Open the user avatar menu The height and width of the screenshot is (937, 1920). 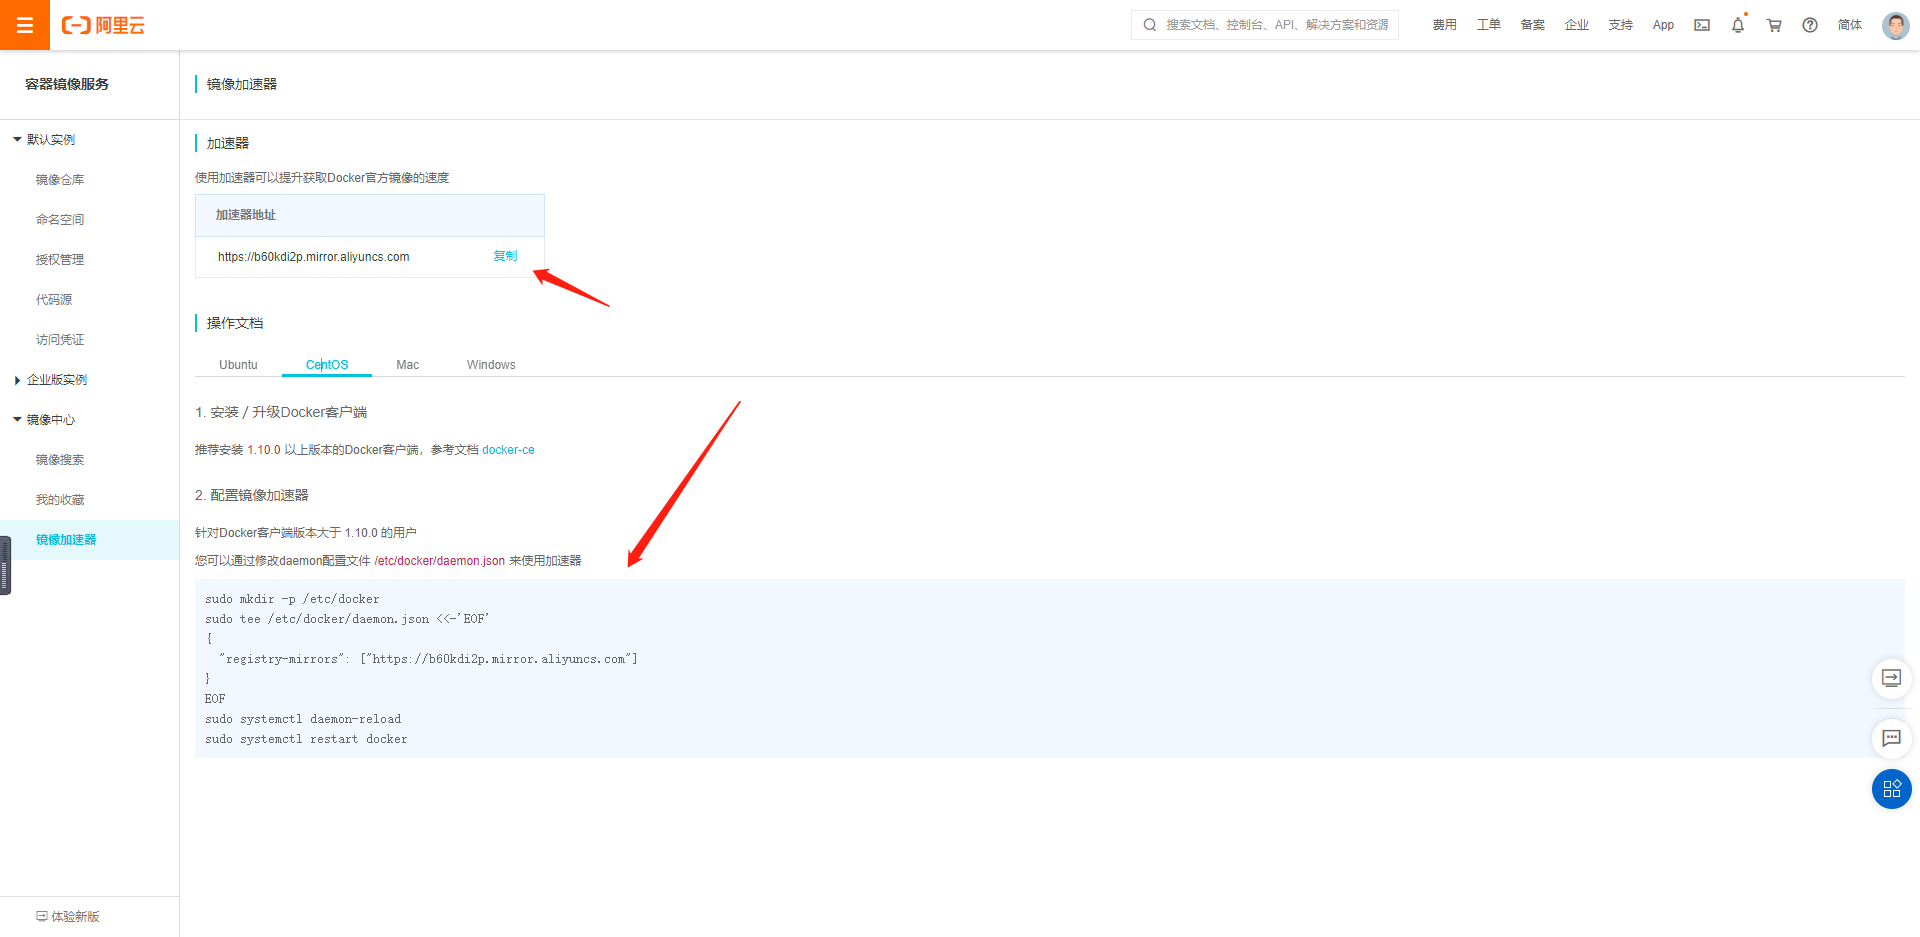pyautogui.click(x=1895, y=25)
